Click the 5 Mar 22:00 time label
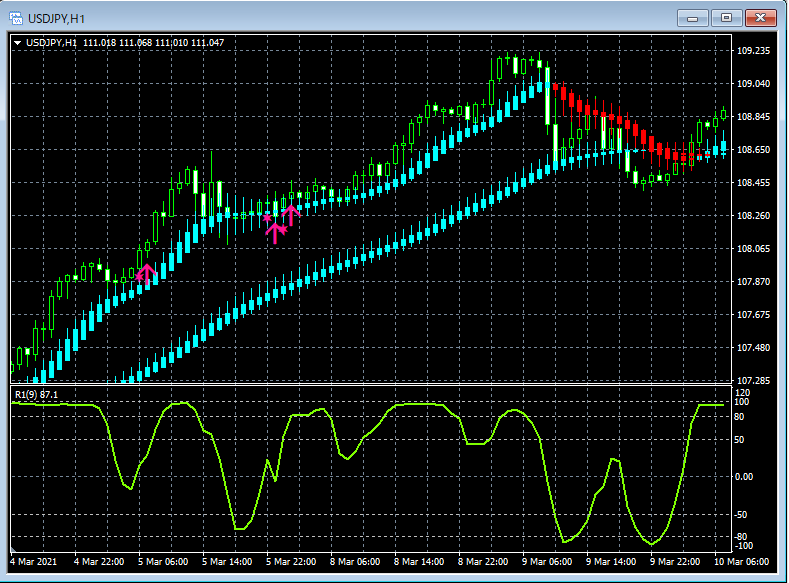The image size is (789, 583). click(291, 561)
